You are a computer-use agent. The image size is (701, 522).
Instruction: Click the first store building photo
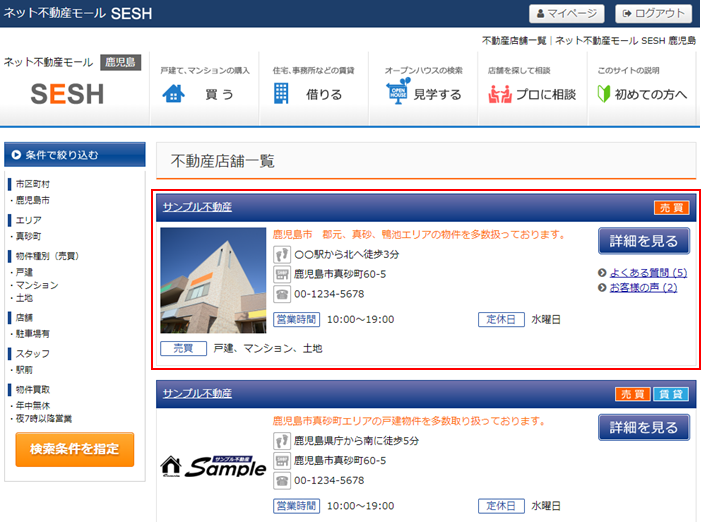(213, 281)
